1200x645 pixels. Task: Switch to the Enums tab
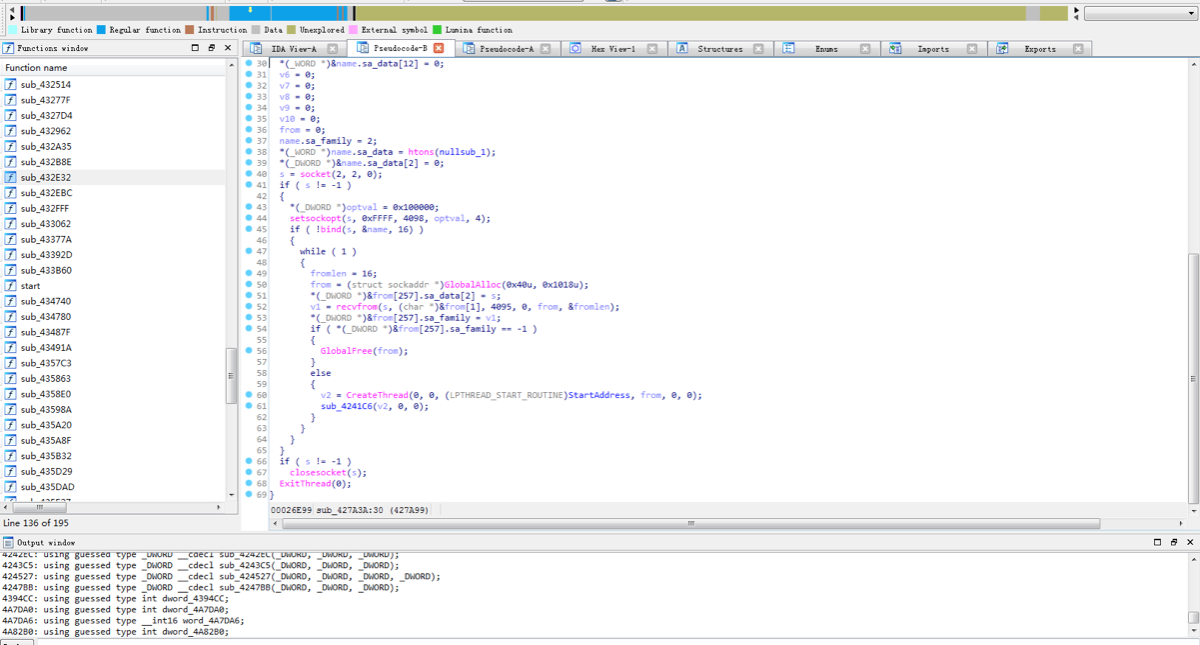(x=826, y=48)
